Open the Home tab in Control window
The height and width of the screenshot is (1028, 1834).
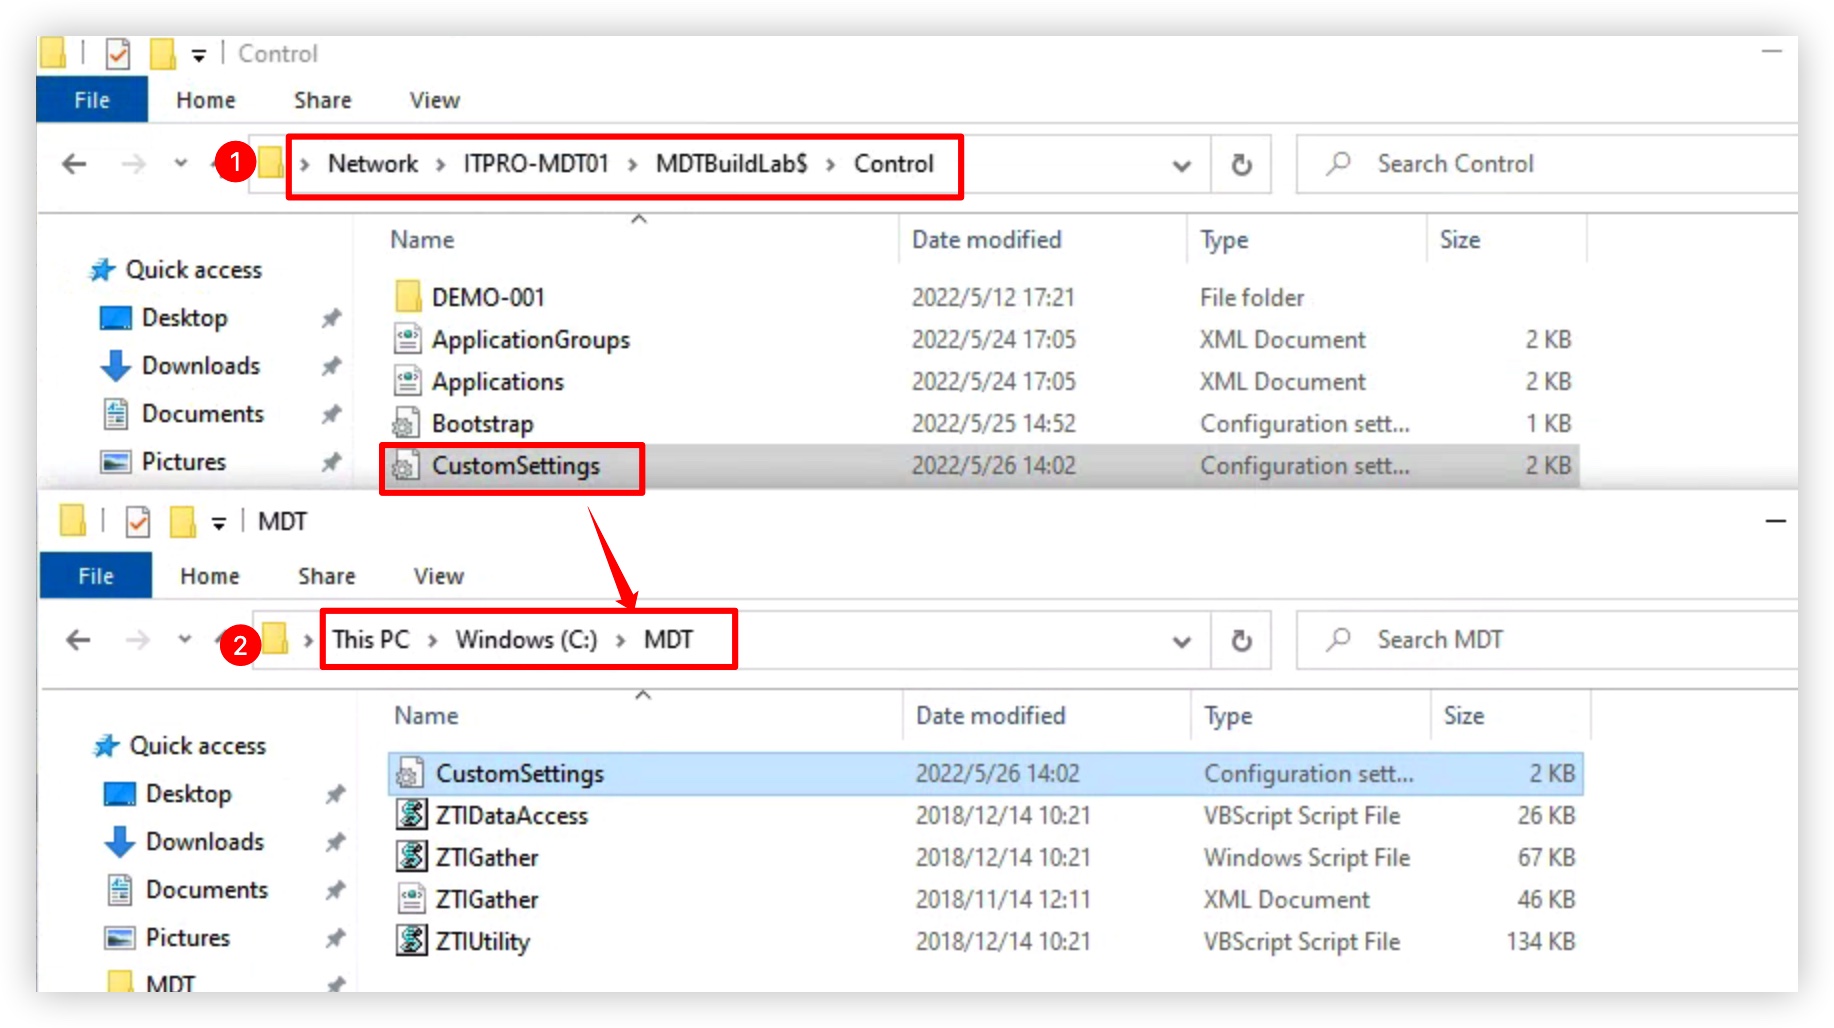pos(206,100)
